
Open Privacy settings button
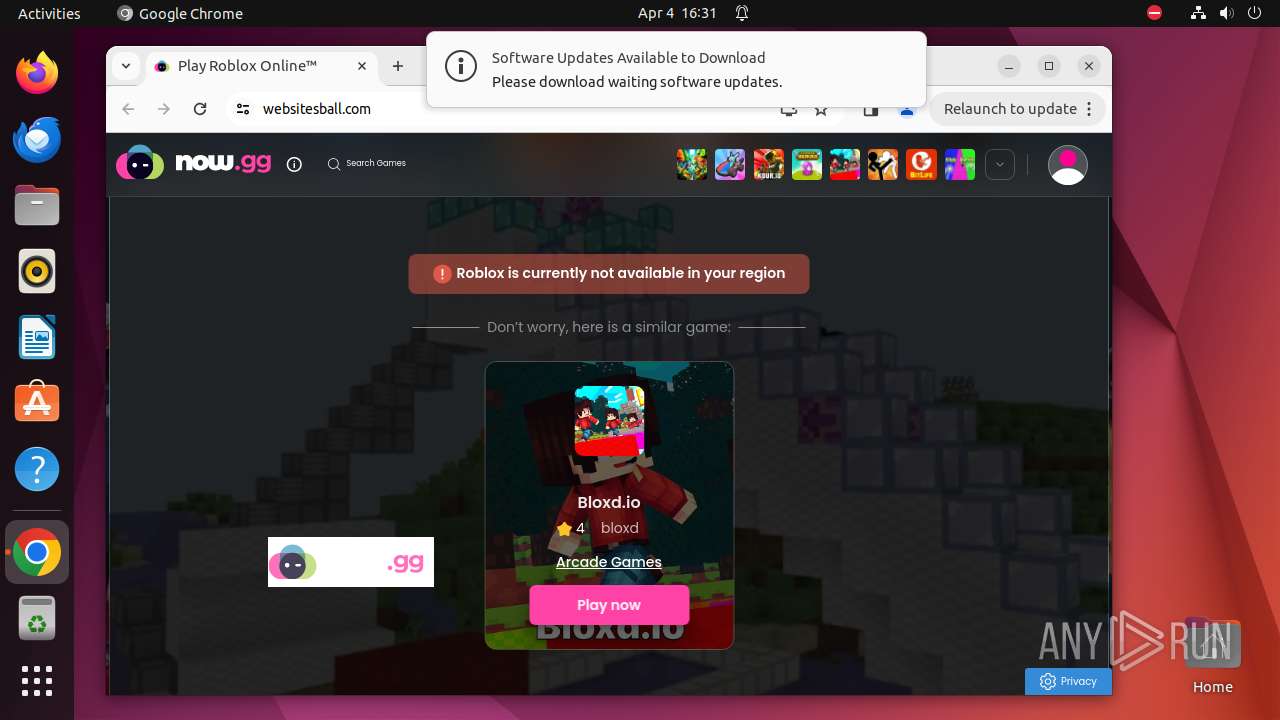[1068, 681]
